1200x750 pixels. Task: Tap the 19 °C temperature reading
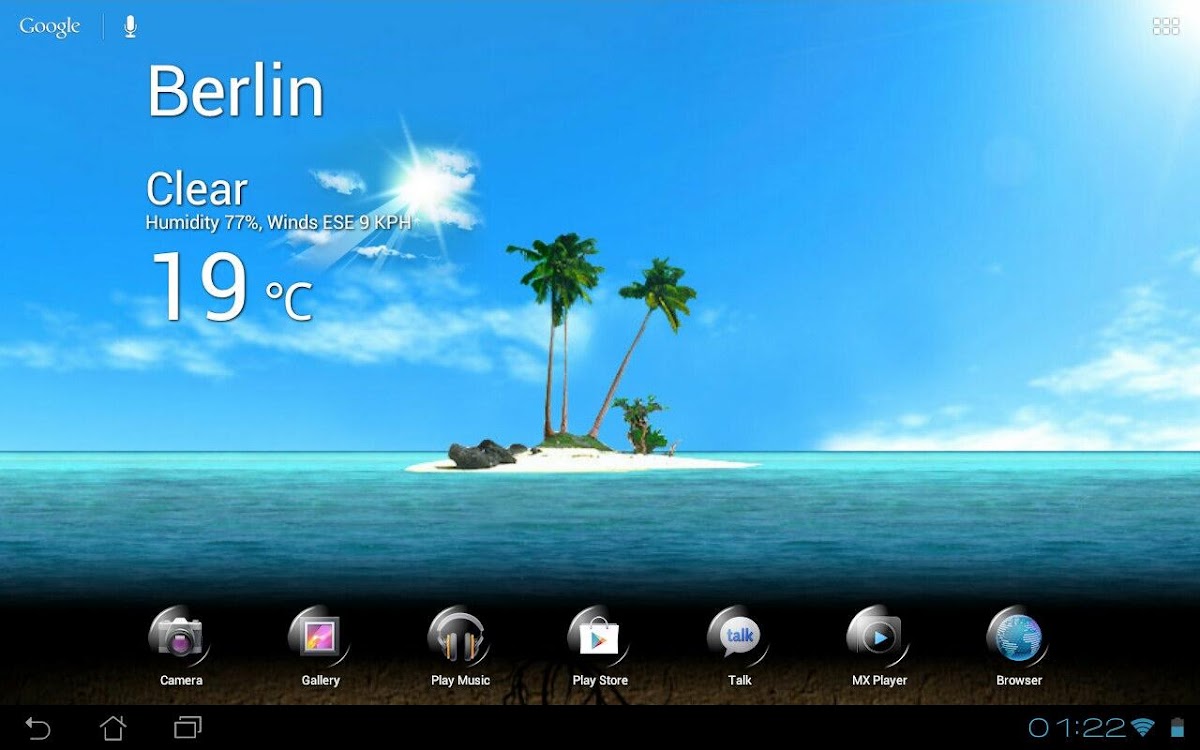coord(230,288)
